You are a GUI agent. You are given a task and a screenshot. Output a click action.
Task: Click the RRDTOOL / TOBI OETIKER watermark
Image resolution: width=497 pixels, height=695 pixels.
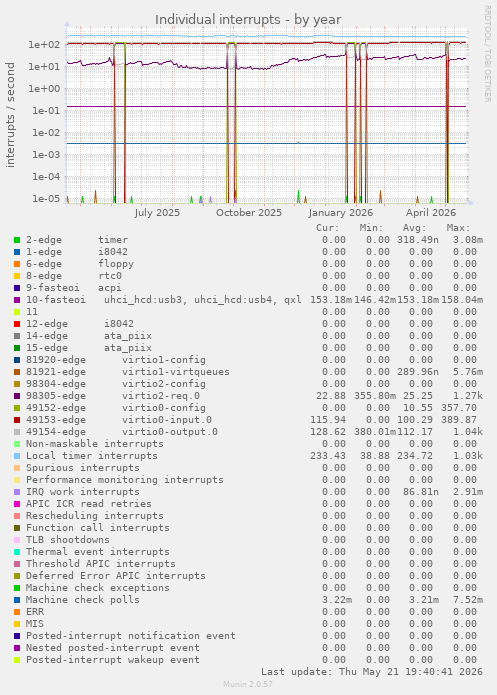[487, 54]
